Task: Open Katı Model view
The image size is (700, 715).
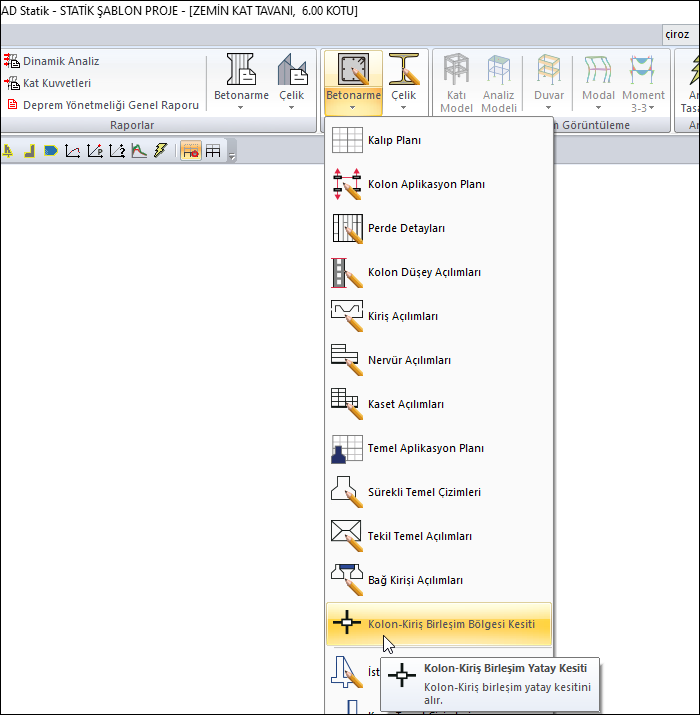Action: [456, 82]
